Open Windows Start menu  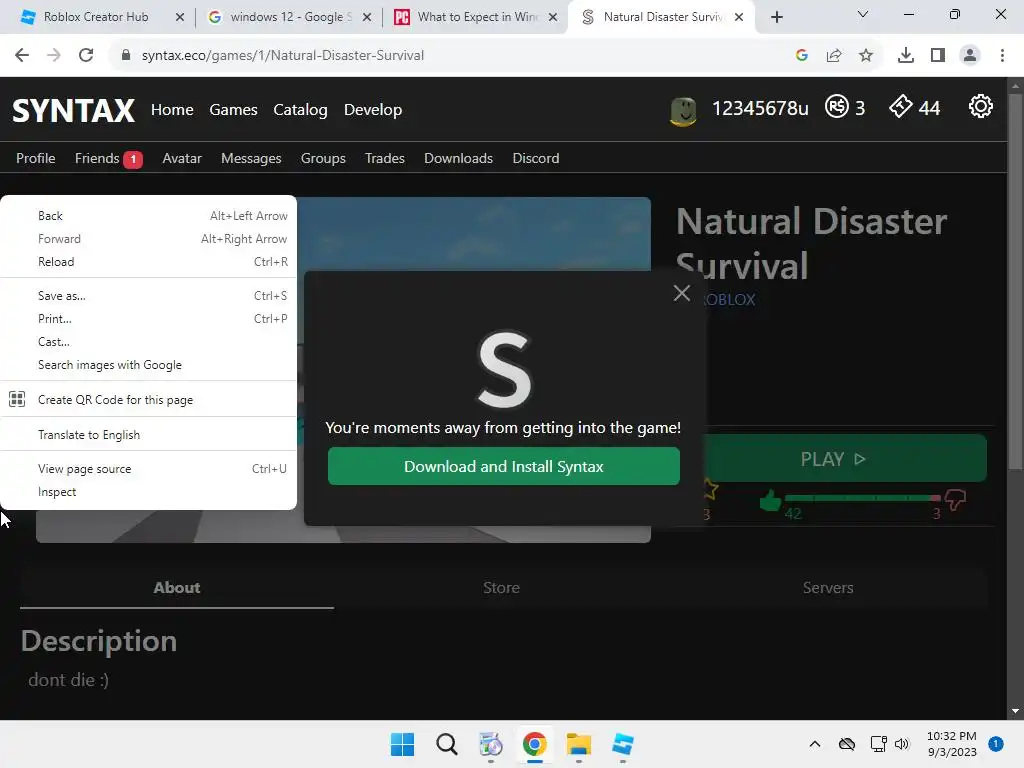click(402, 744)
